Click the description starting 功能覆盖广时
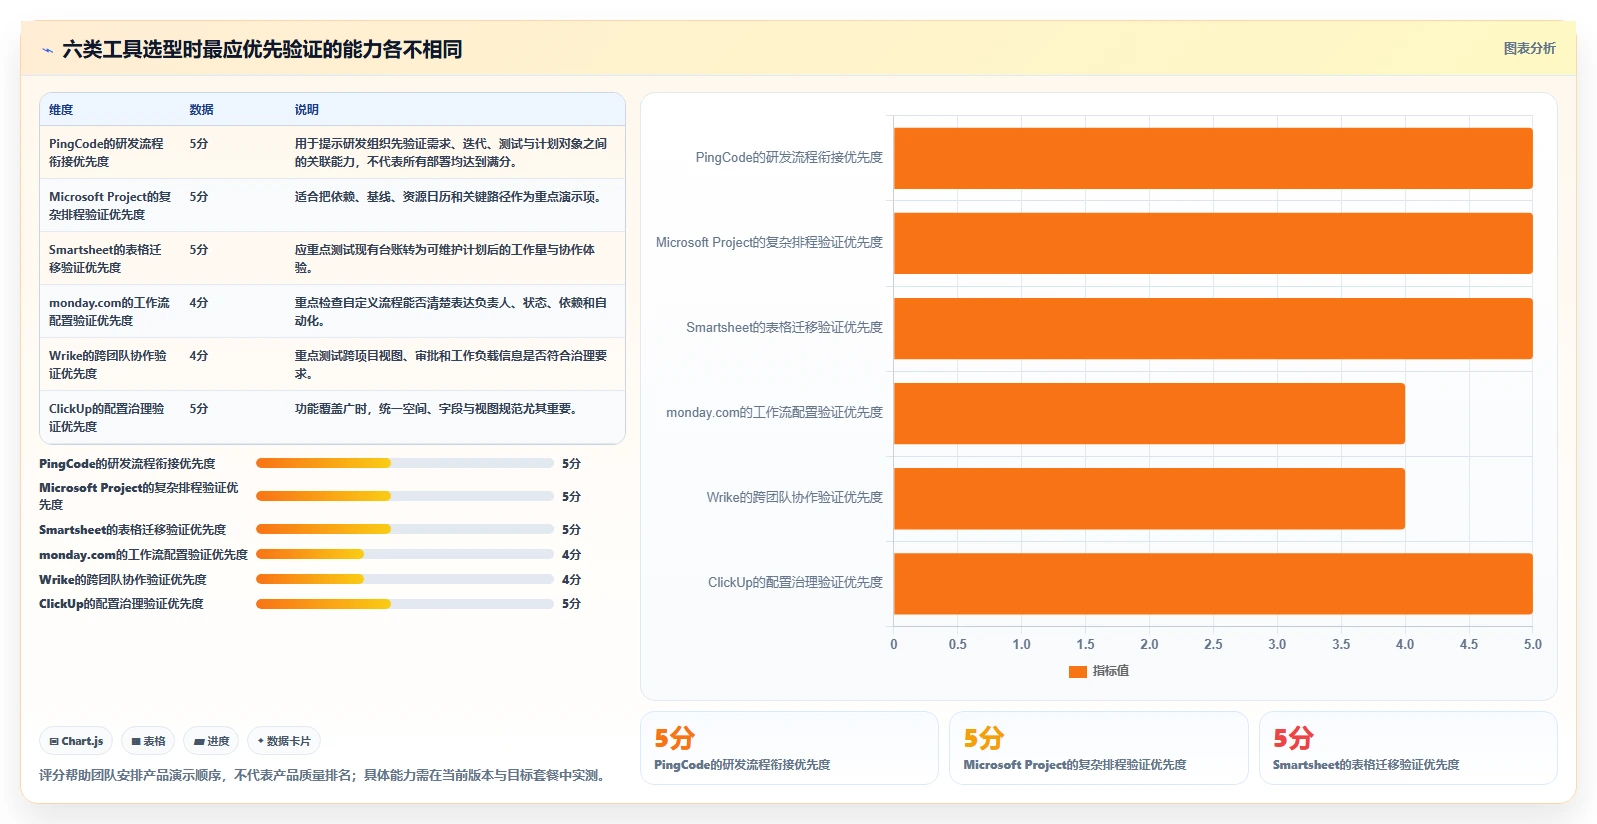The height and width of the screenshot is (824, 1597). (x=438, y=409)
